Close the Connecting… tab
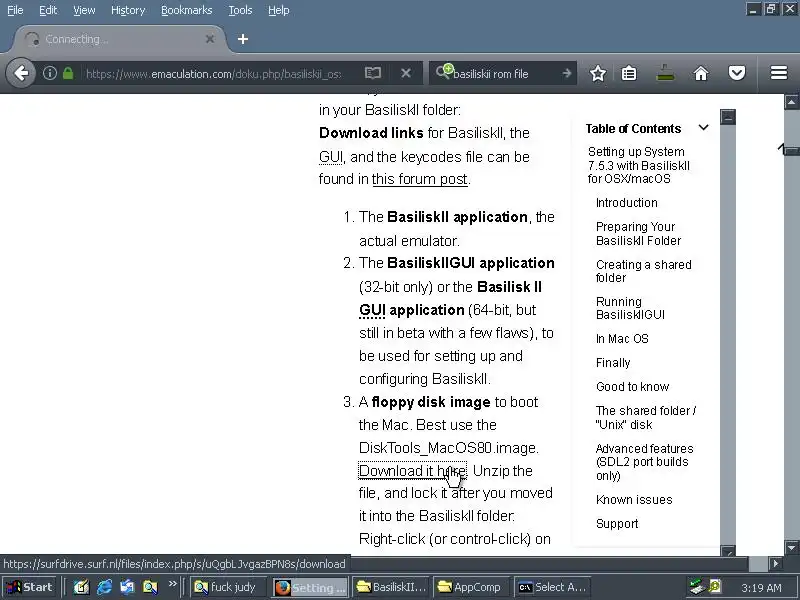This screenshot has height=600, width=800. (x=210, y=39)
